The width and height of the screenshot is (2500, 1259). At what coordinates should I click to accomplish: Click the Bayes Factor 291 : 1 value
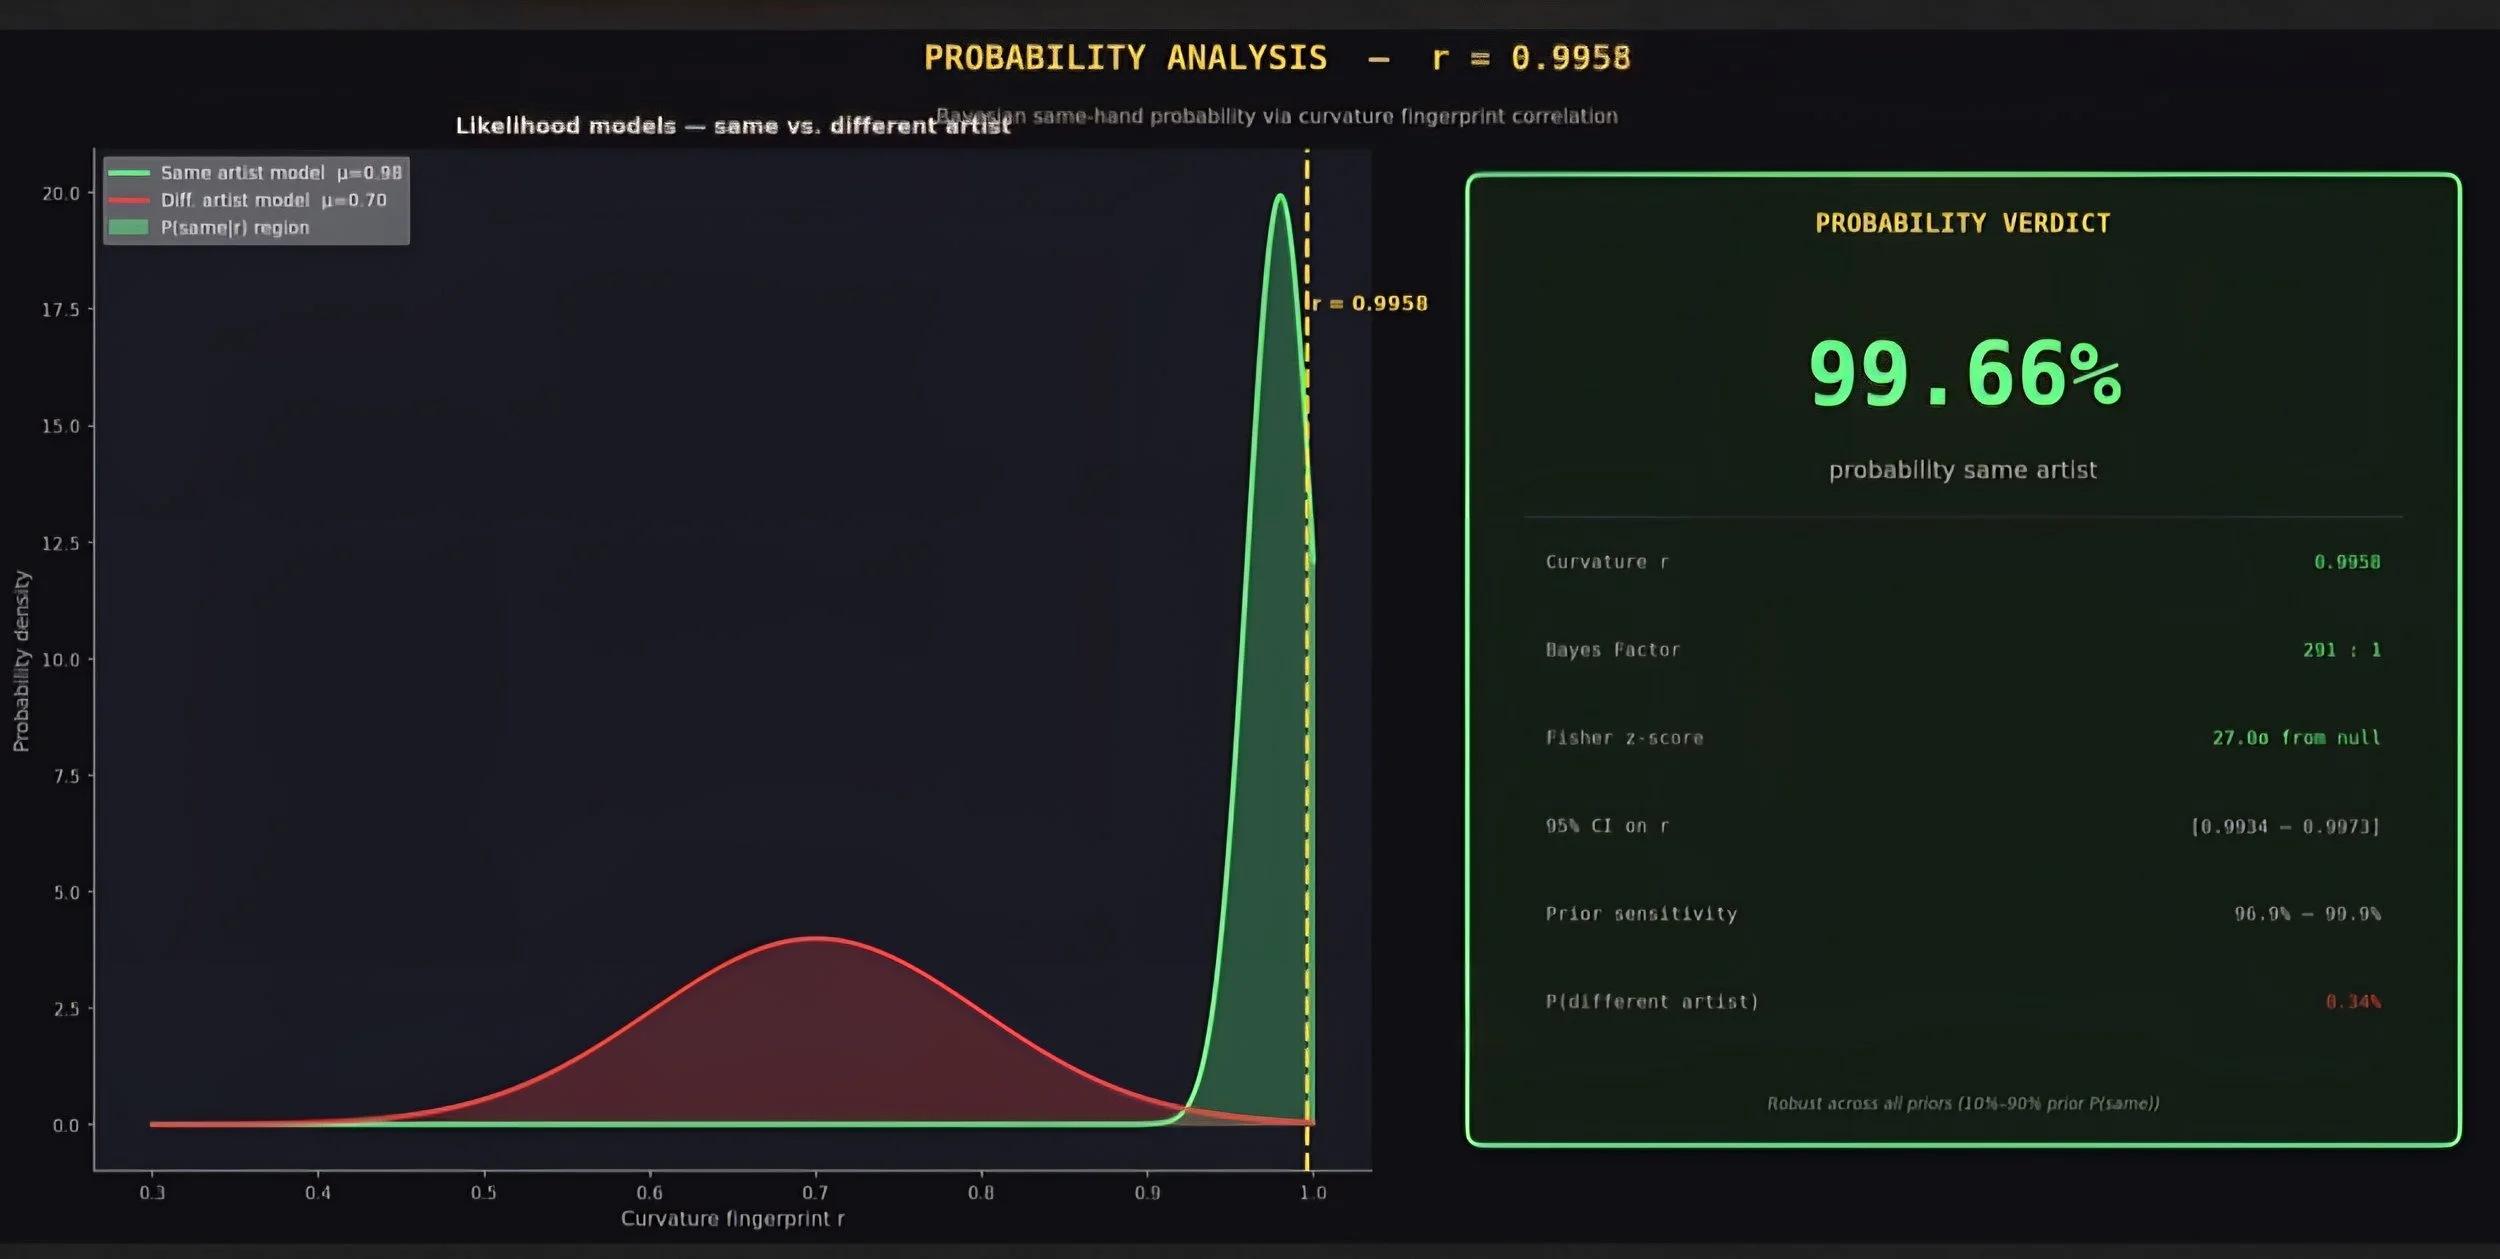pos(2341,650)
